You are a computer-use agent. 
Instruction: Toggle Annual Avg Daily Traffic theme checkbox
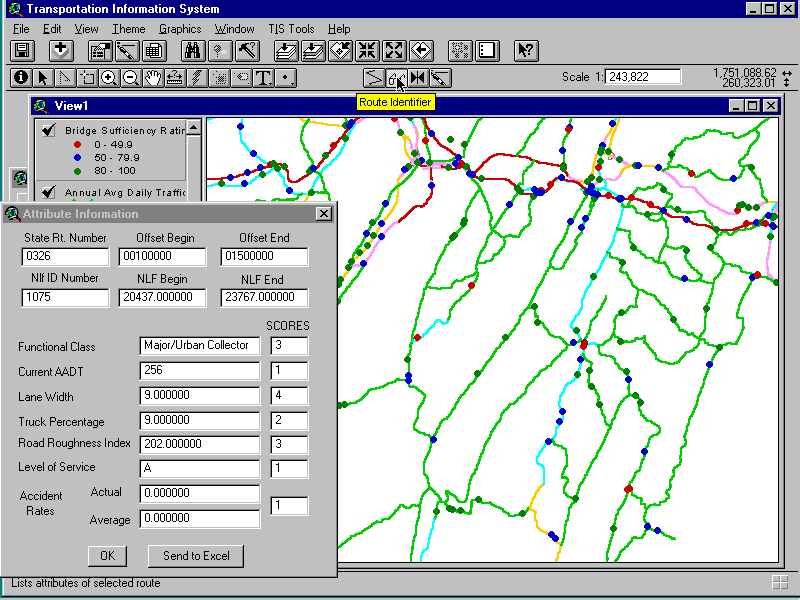point(48,191)
